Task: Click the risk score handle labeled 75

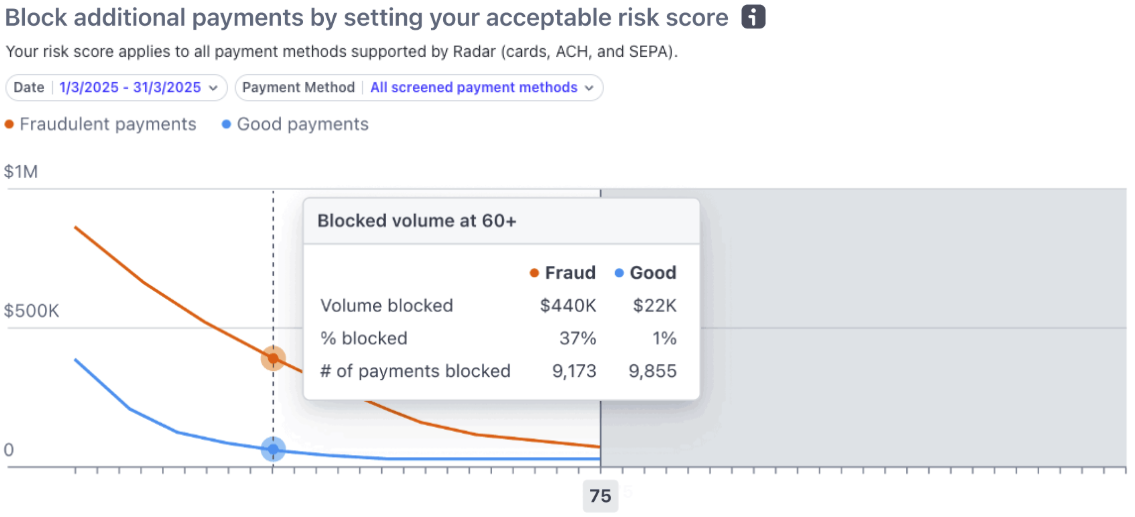Action: point(600,496)
